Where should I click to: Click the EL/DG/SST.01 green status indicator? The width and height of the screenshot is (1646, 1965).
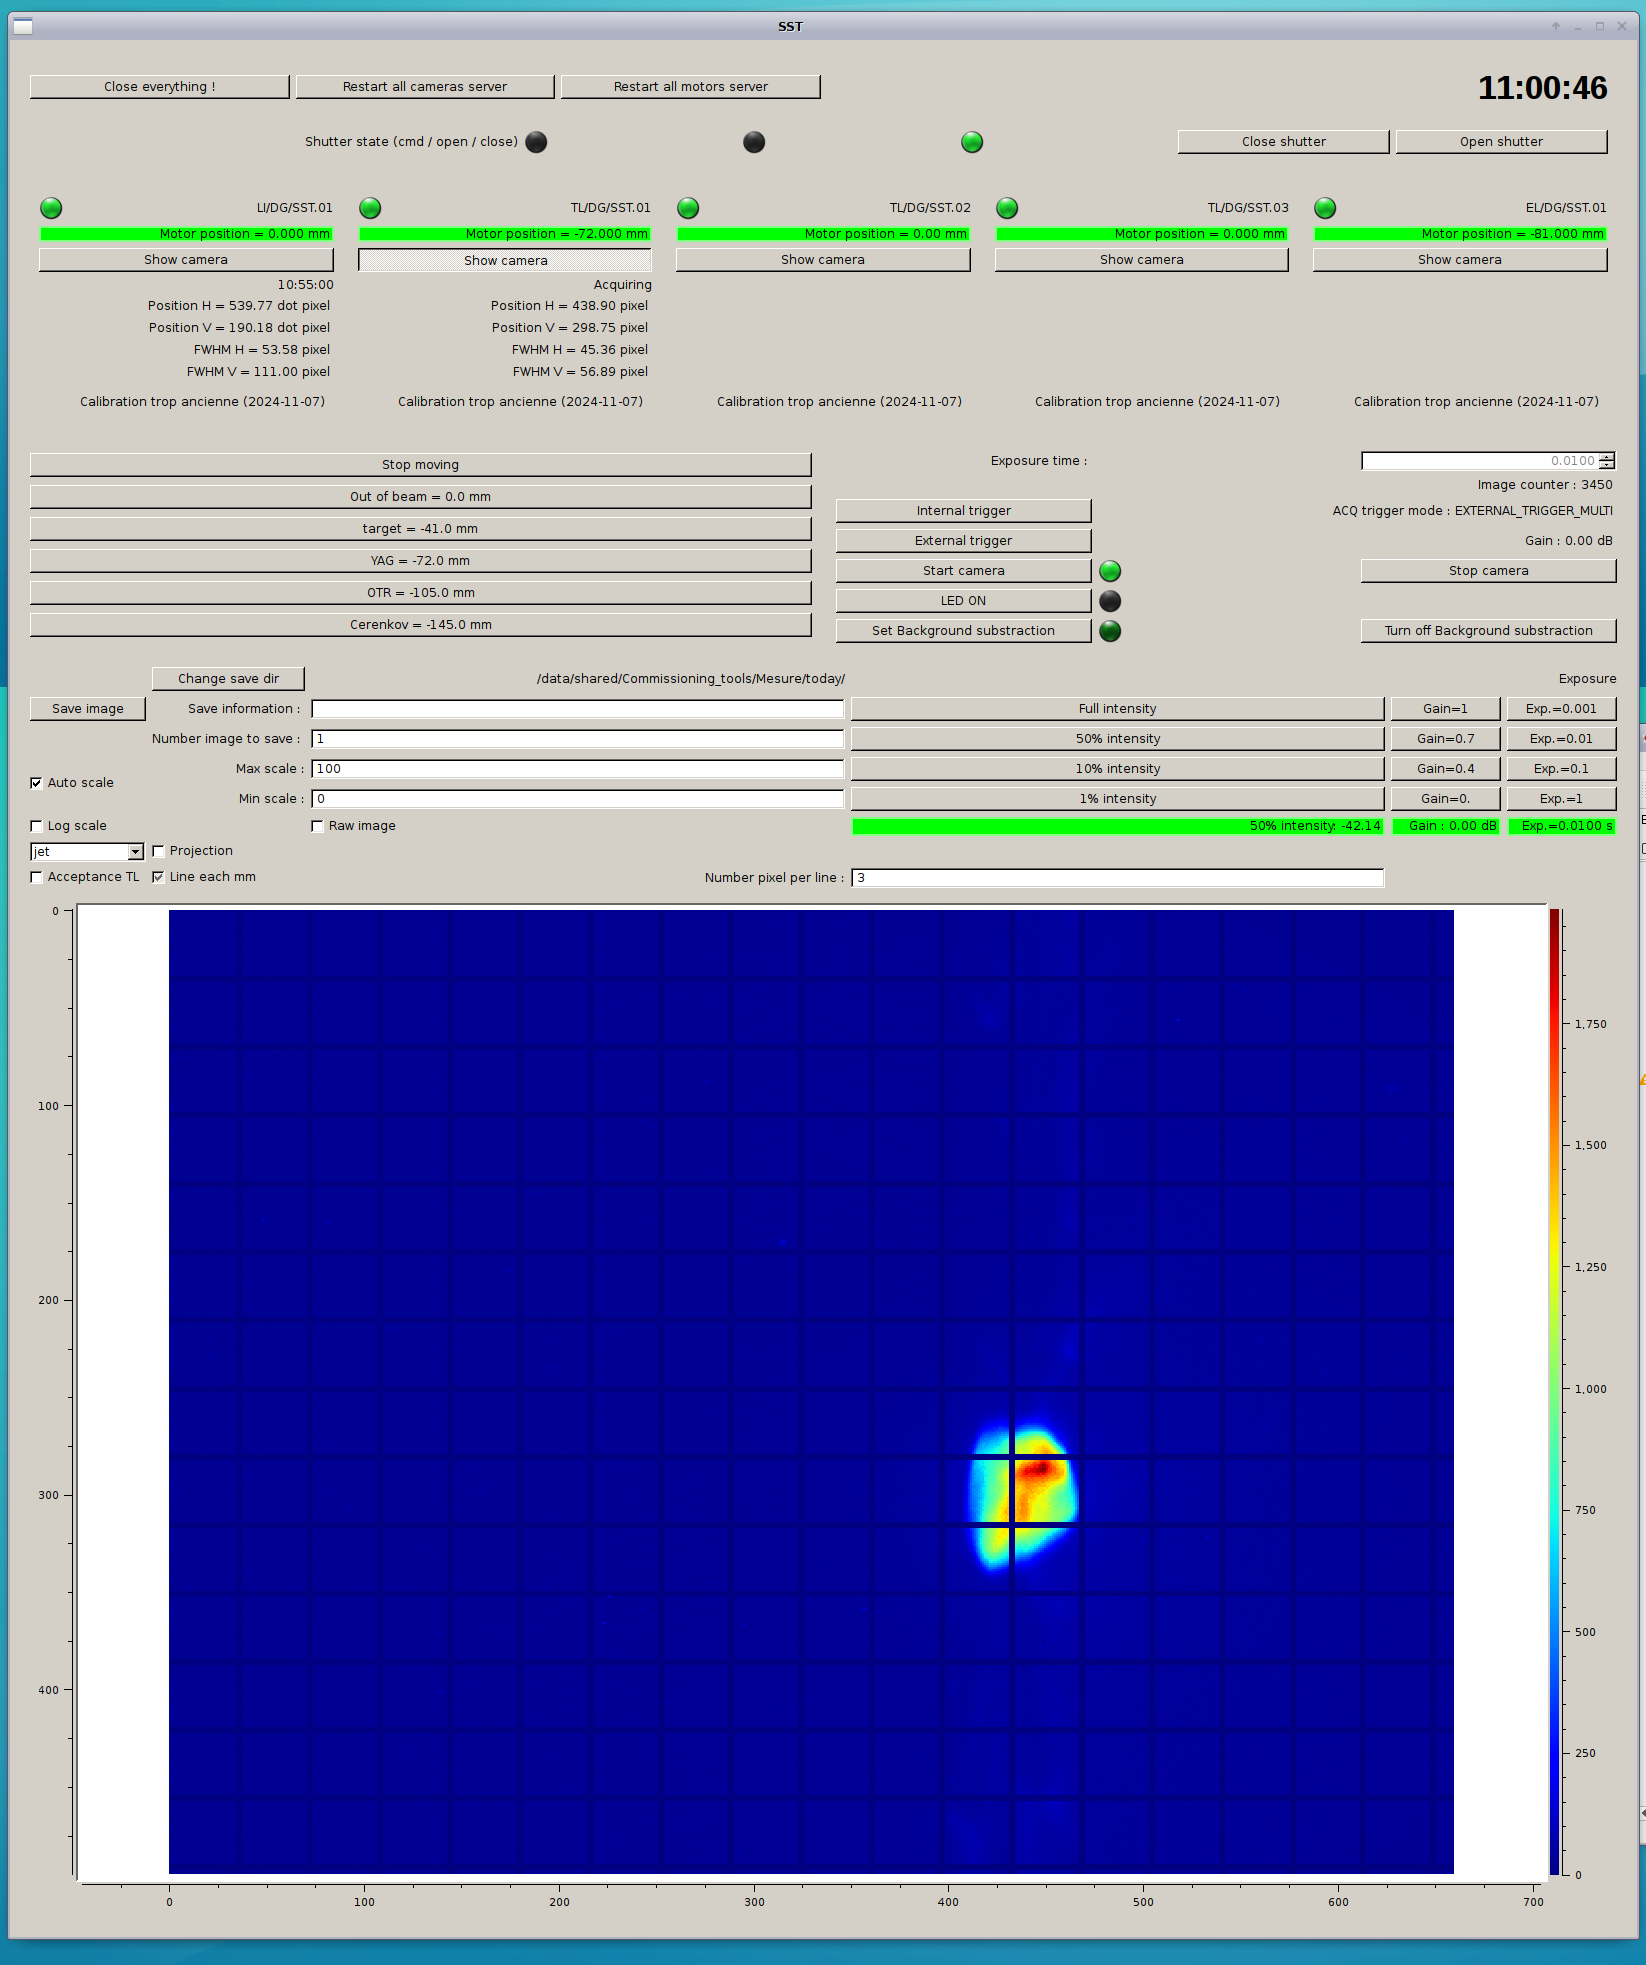(1325, 208)
